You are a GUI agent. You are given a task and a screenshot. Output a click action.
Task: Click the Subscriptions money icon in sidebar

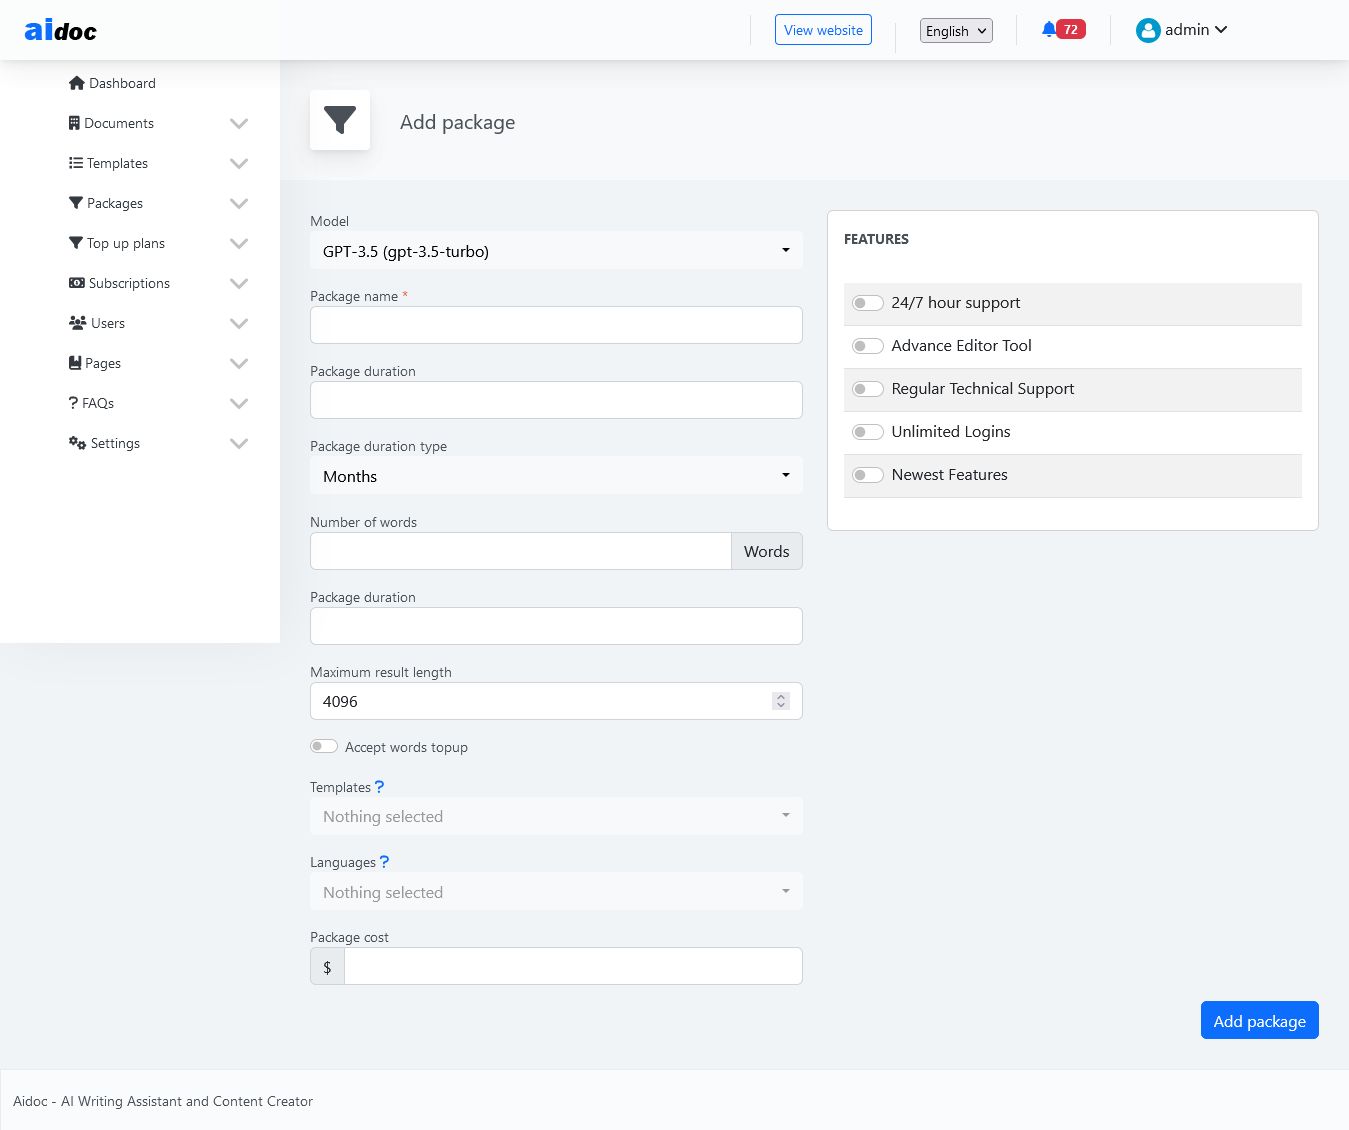[77, 283]
